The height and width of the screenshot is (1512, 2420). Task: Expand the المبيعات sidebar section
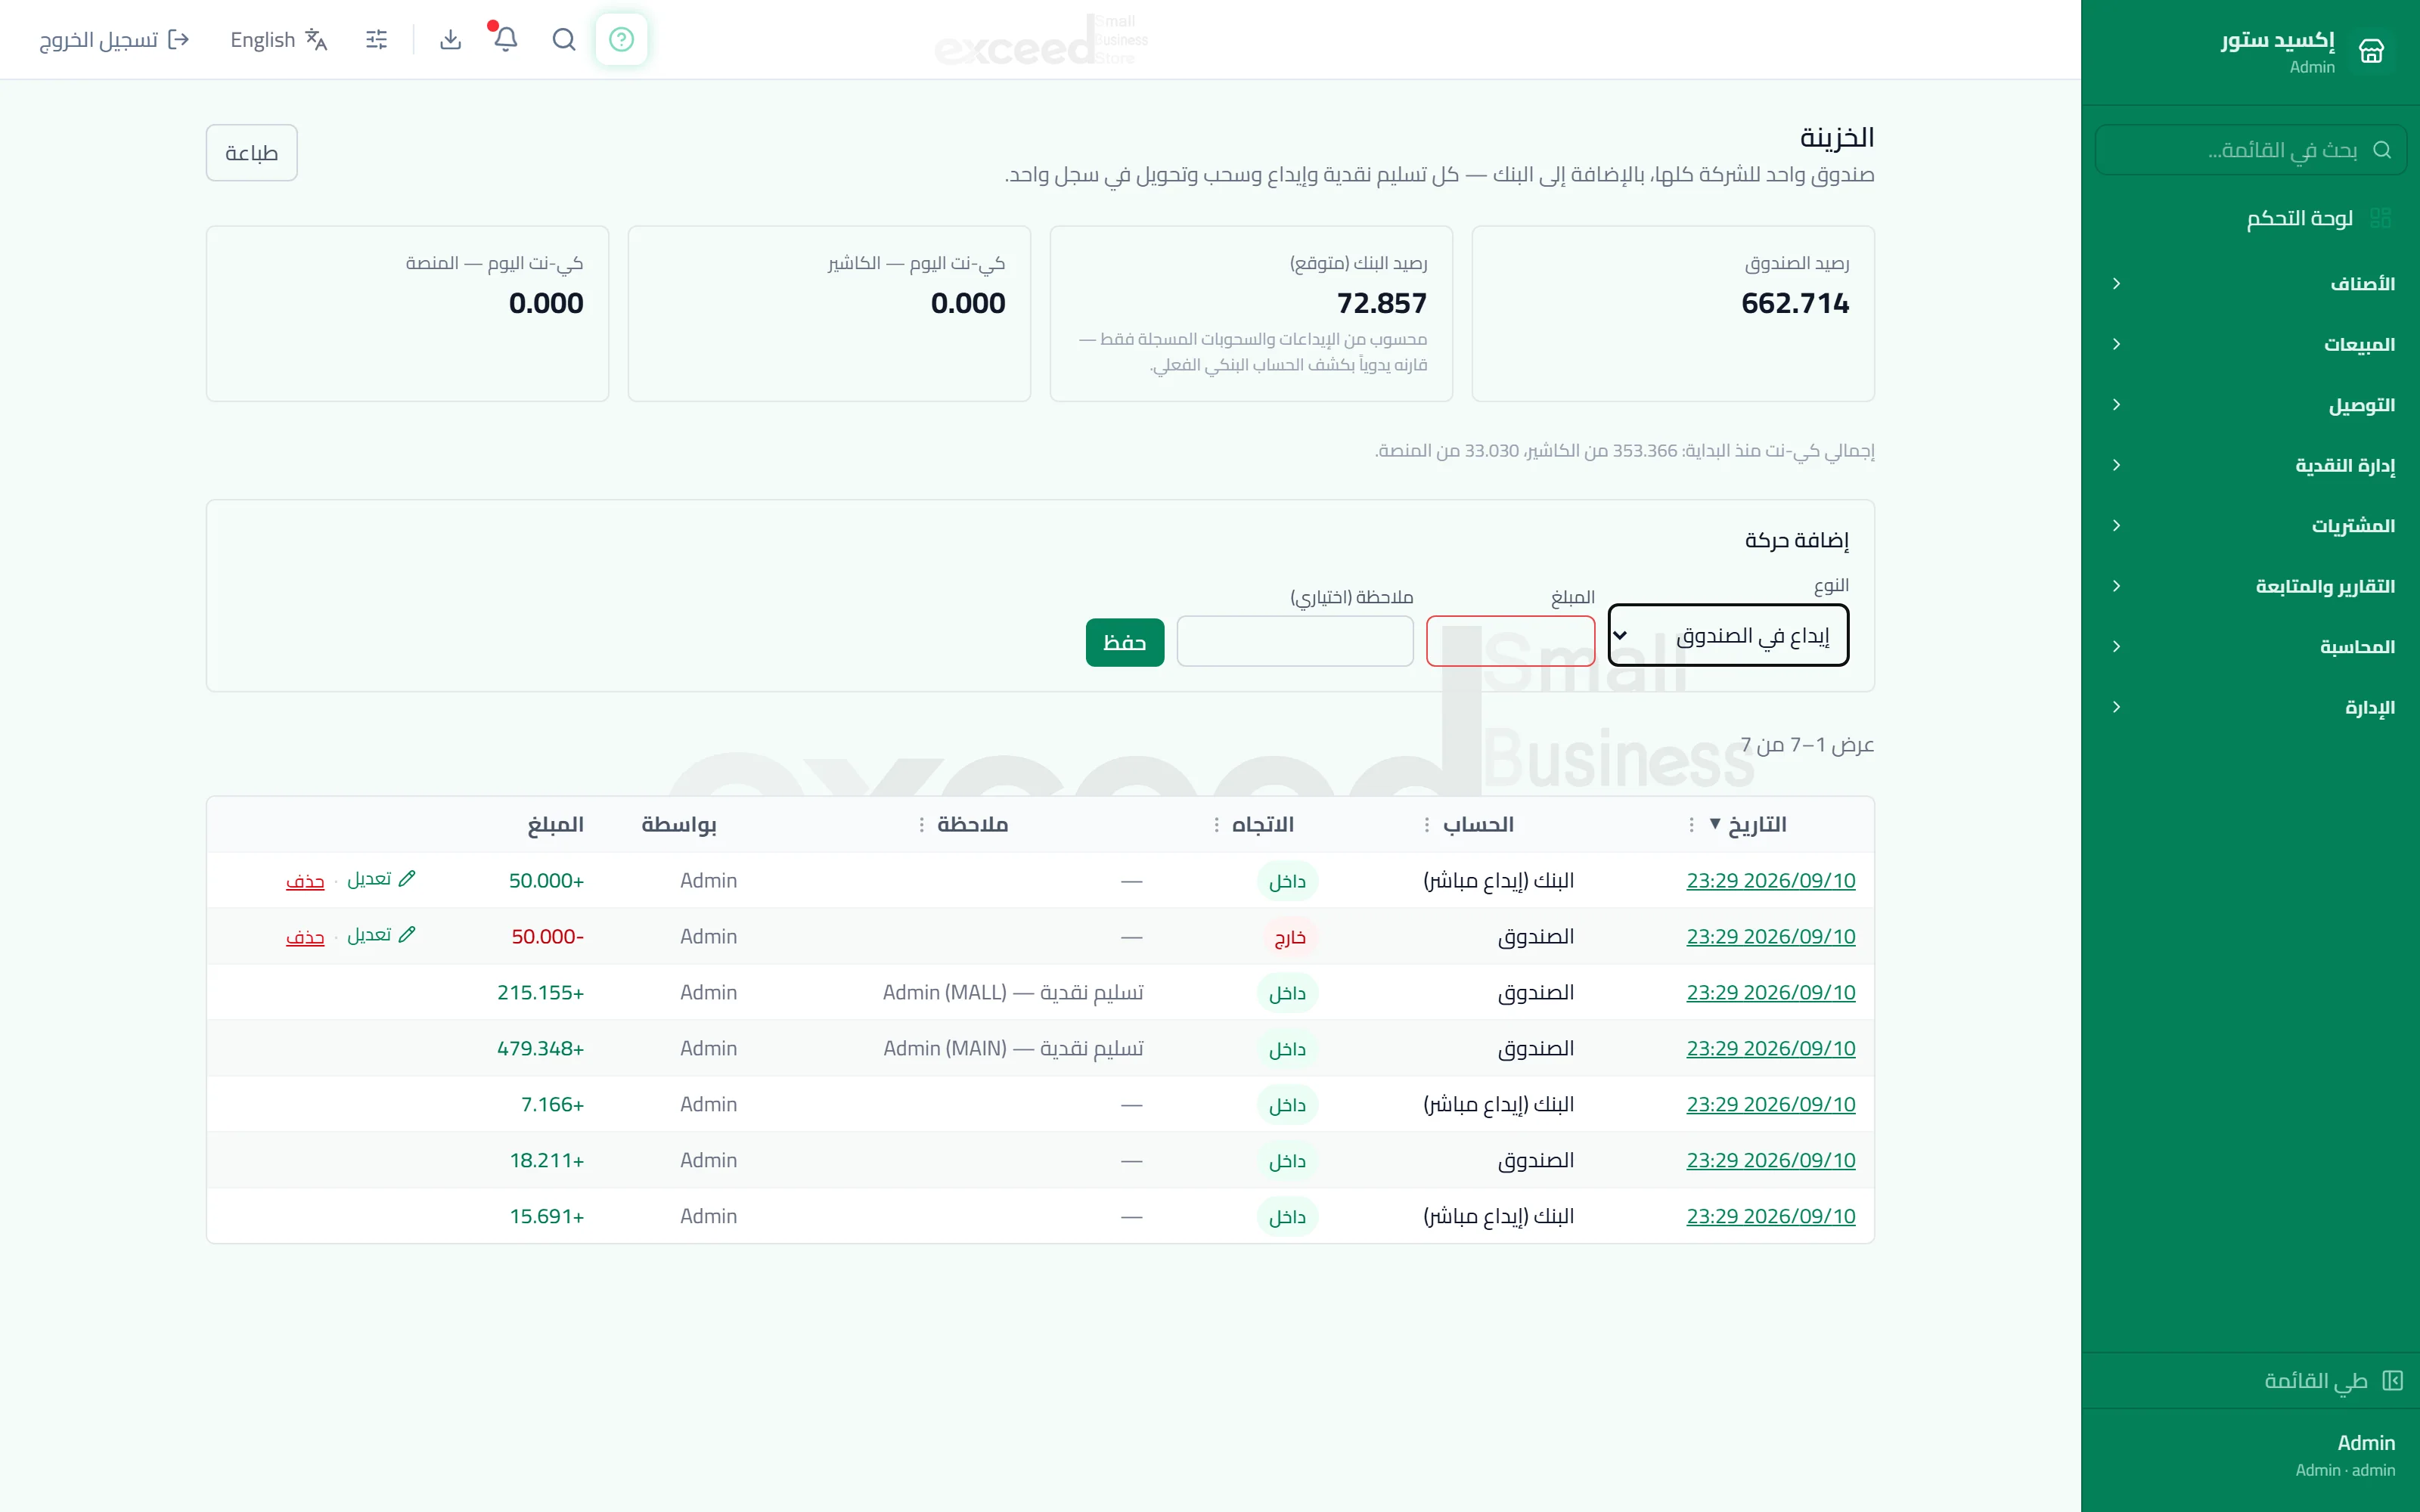click(2250, 344)
